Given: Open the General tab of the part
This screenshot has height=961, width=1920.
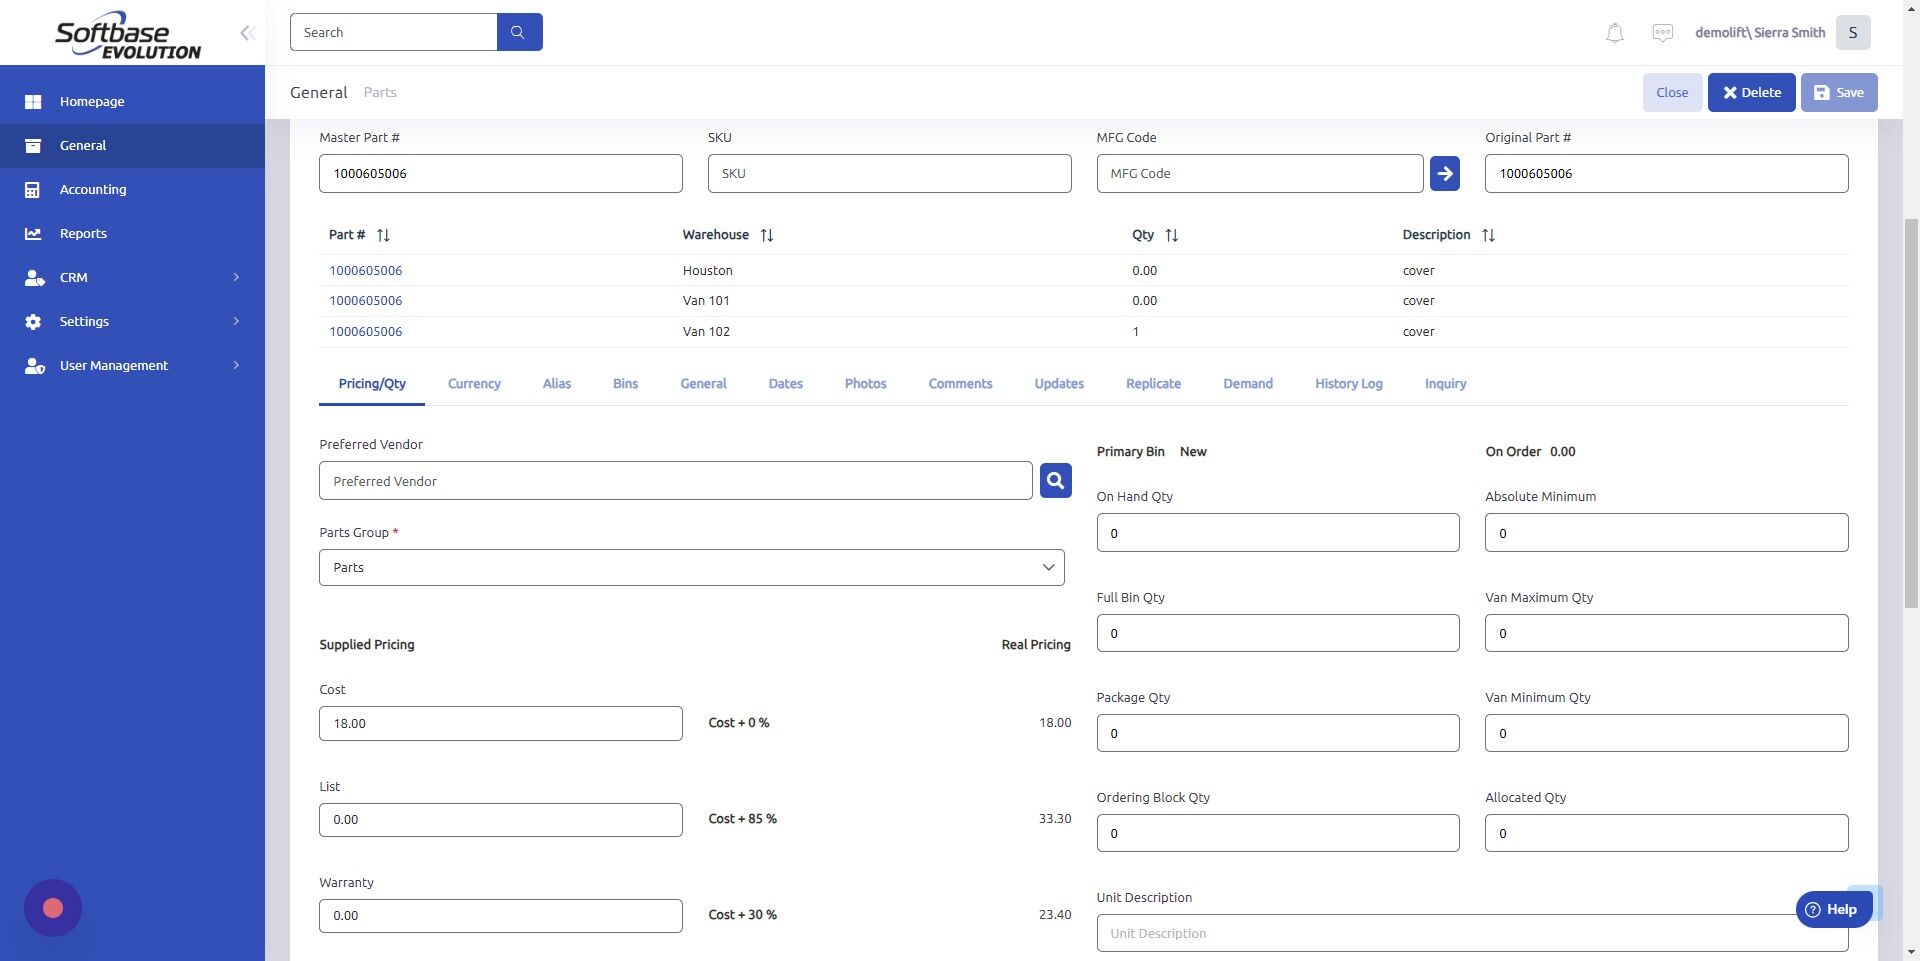Looking at the screenshot, I should (x=703, y=384).
